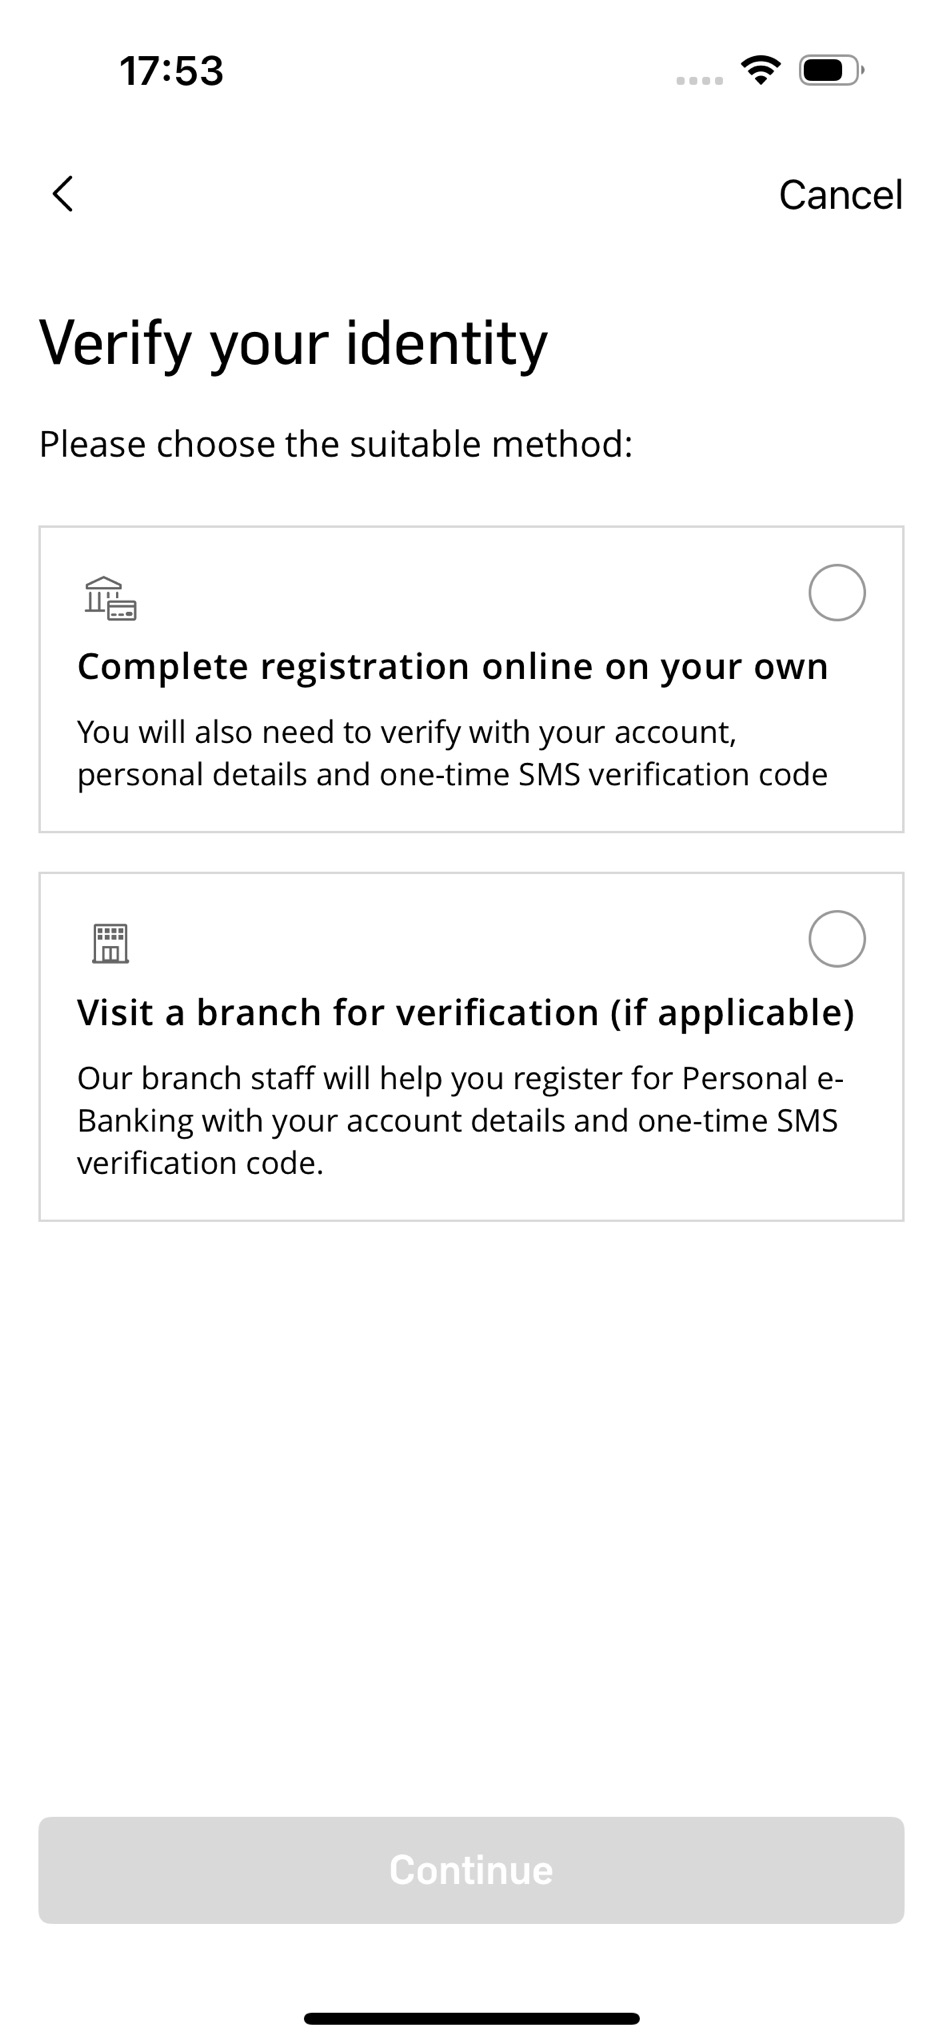Click the battery status icon

(831, 71)
